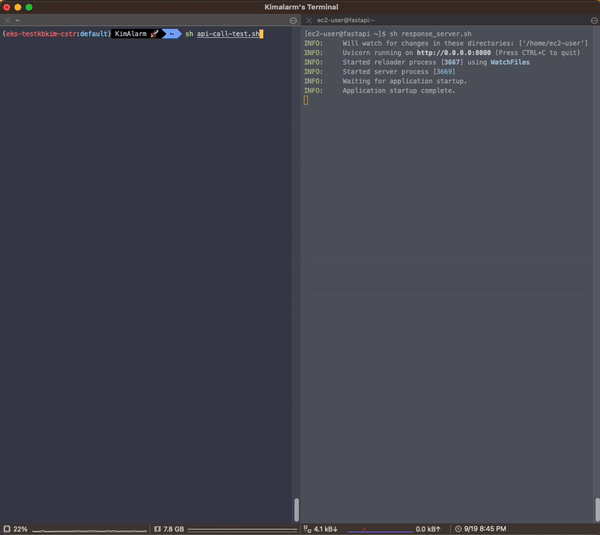Open the left pane's circular menu icon
Screen dimensions: 600x535
coord(293,21)
